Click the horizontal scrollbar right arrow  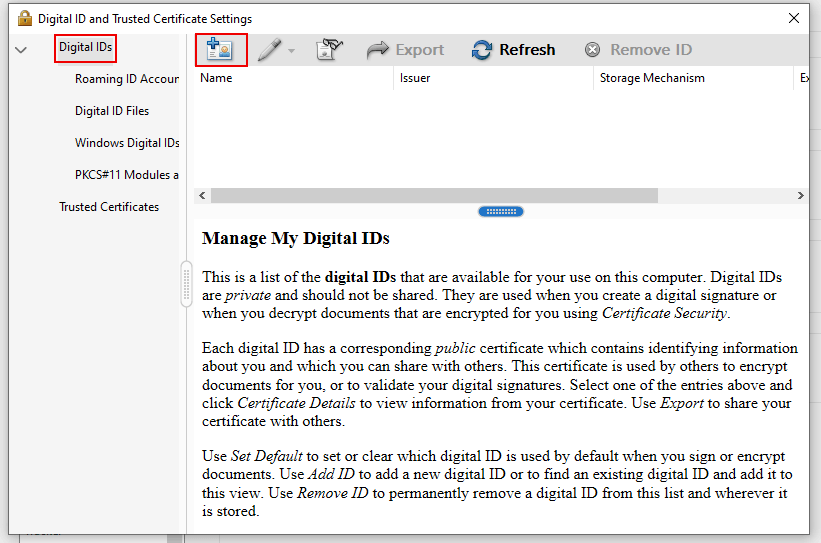(801, 196)
